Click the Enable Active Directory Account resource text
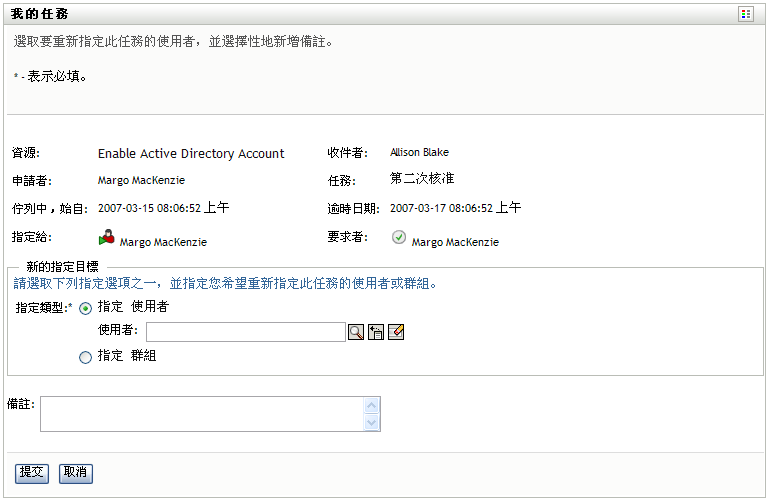 [x=191, y=154]
